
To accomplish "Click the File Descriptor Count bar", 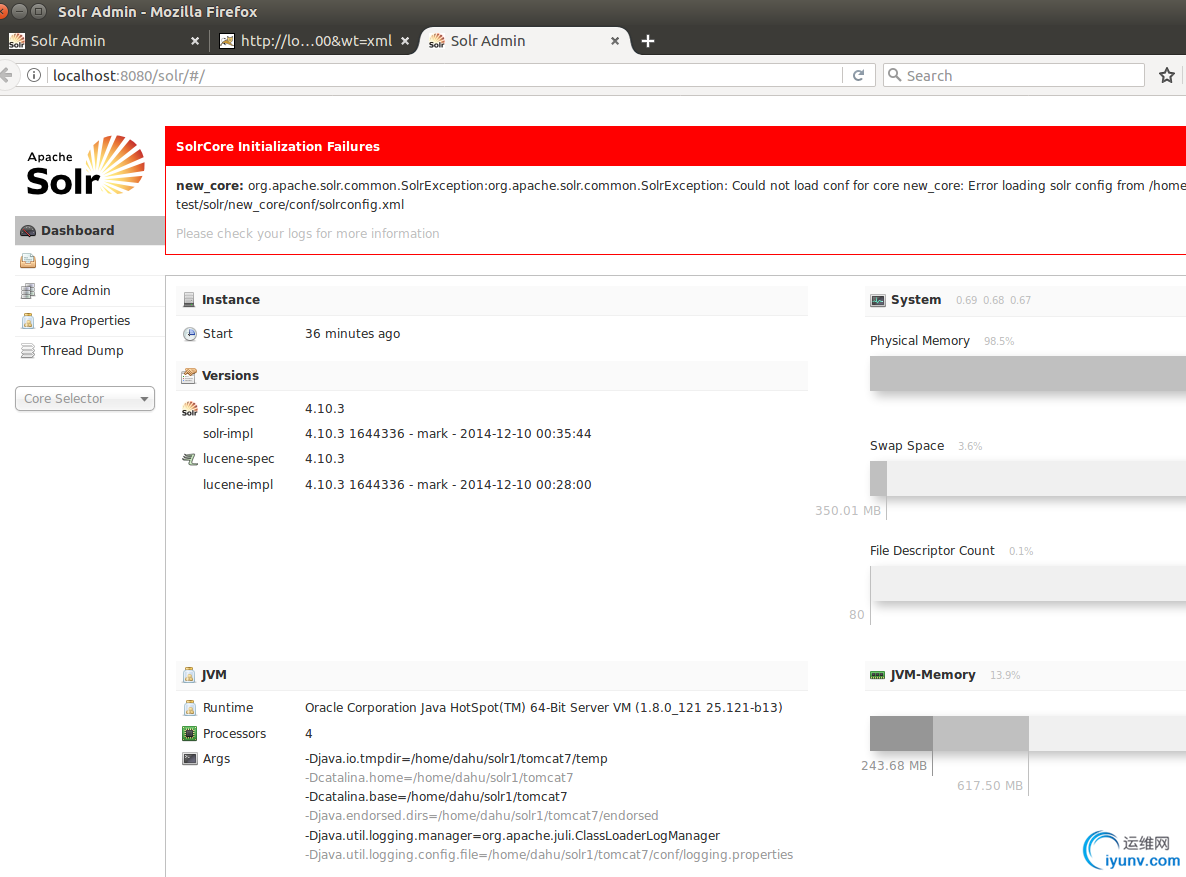I will click(1028, 583).
